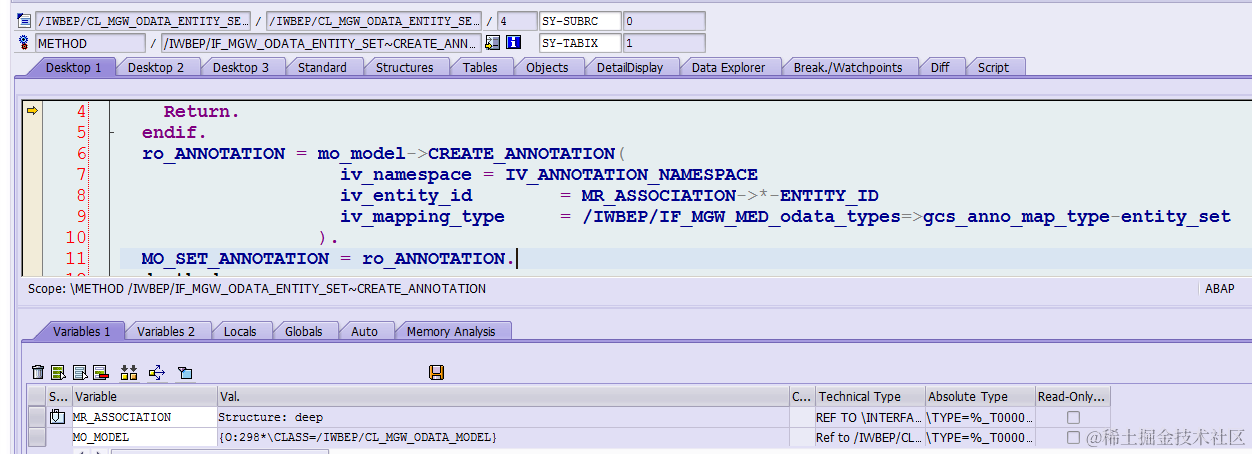Click the Technical Type column header
Image resolution: width=1252 pixels, height=454 pixels.
[x=870, y=397]
